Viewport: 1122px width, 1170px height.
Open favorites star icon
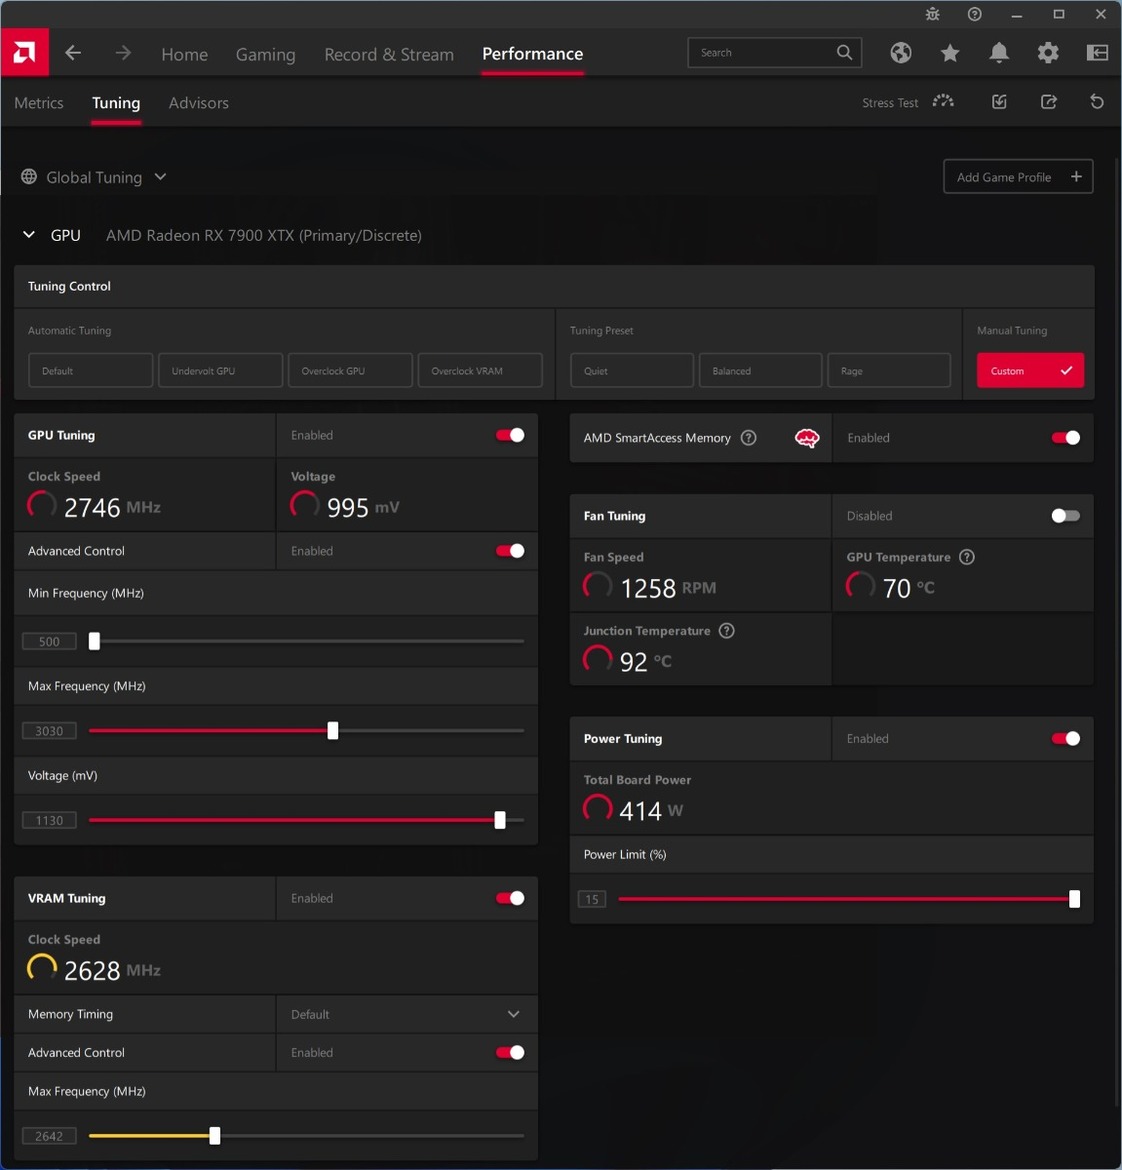click(x=950, y=53)
